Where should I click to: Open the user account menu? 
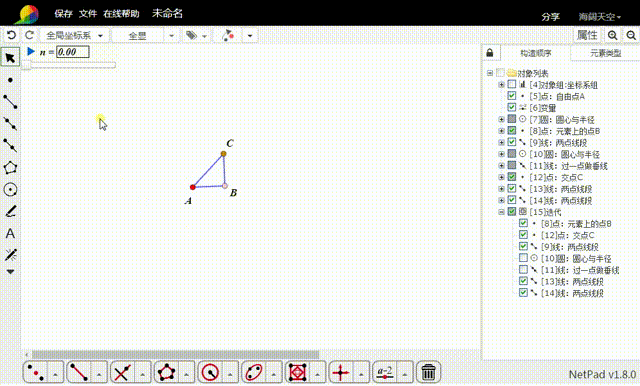(600, 17)
